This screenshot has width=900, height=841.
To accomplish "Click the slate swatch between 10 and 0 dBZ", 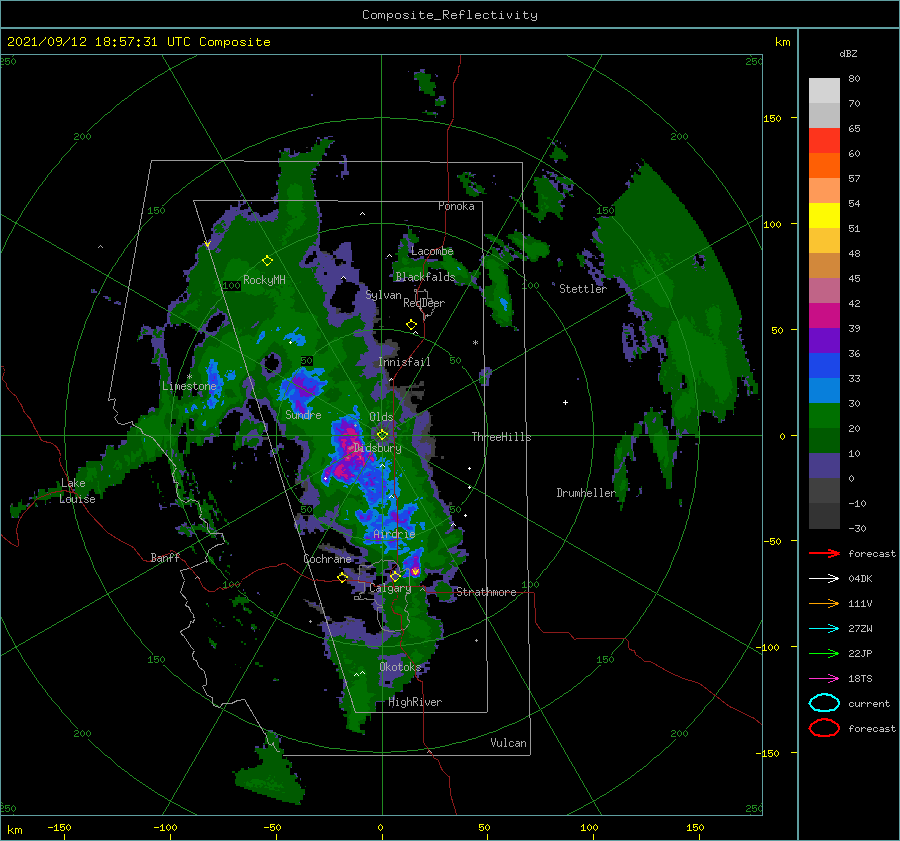I will click(x=824, y=466).
